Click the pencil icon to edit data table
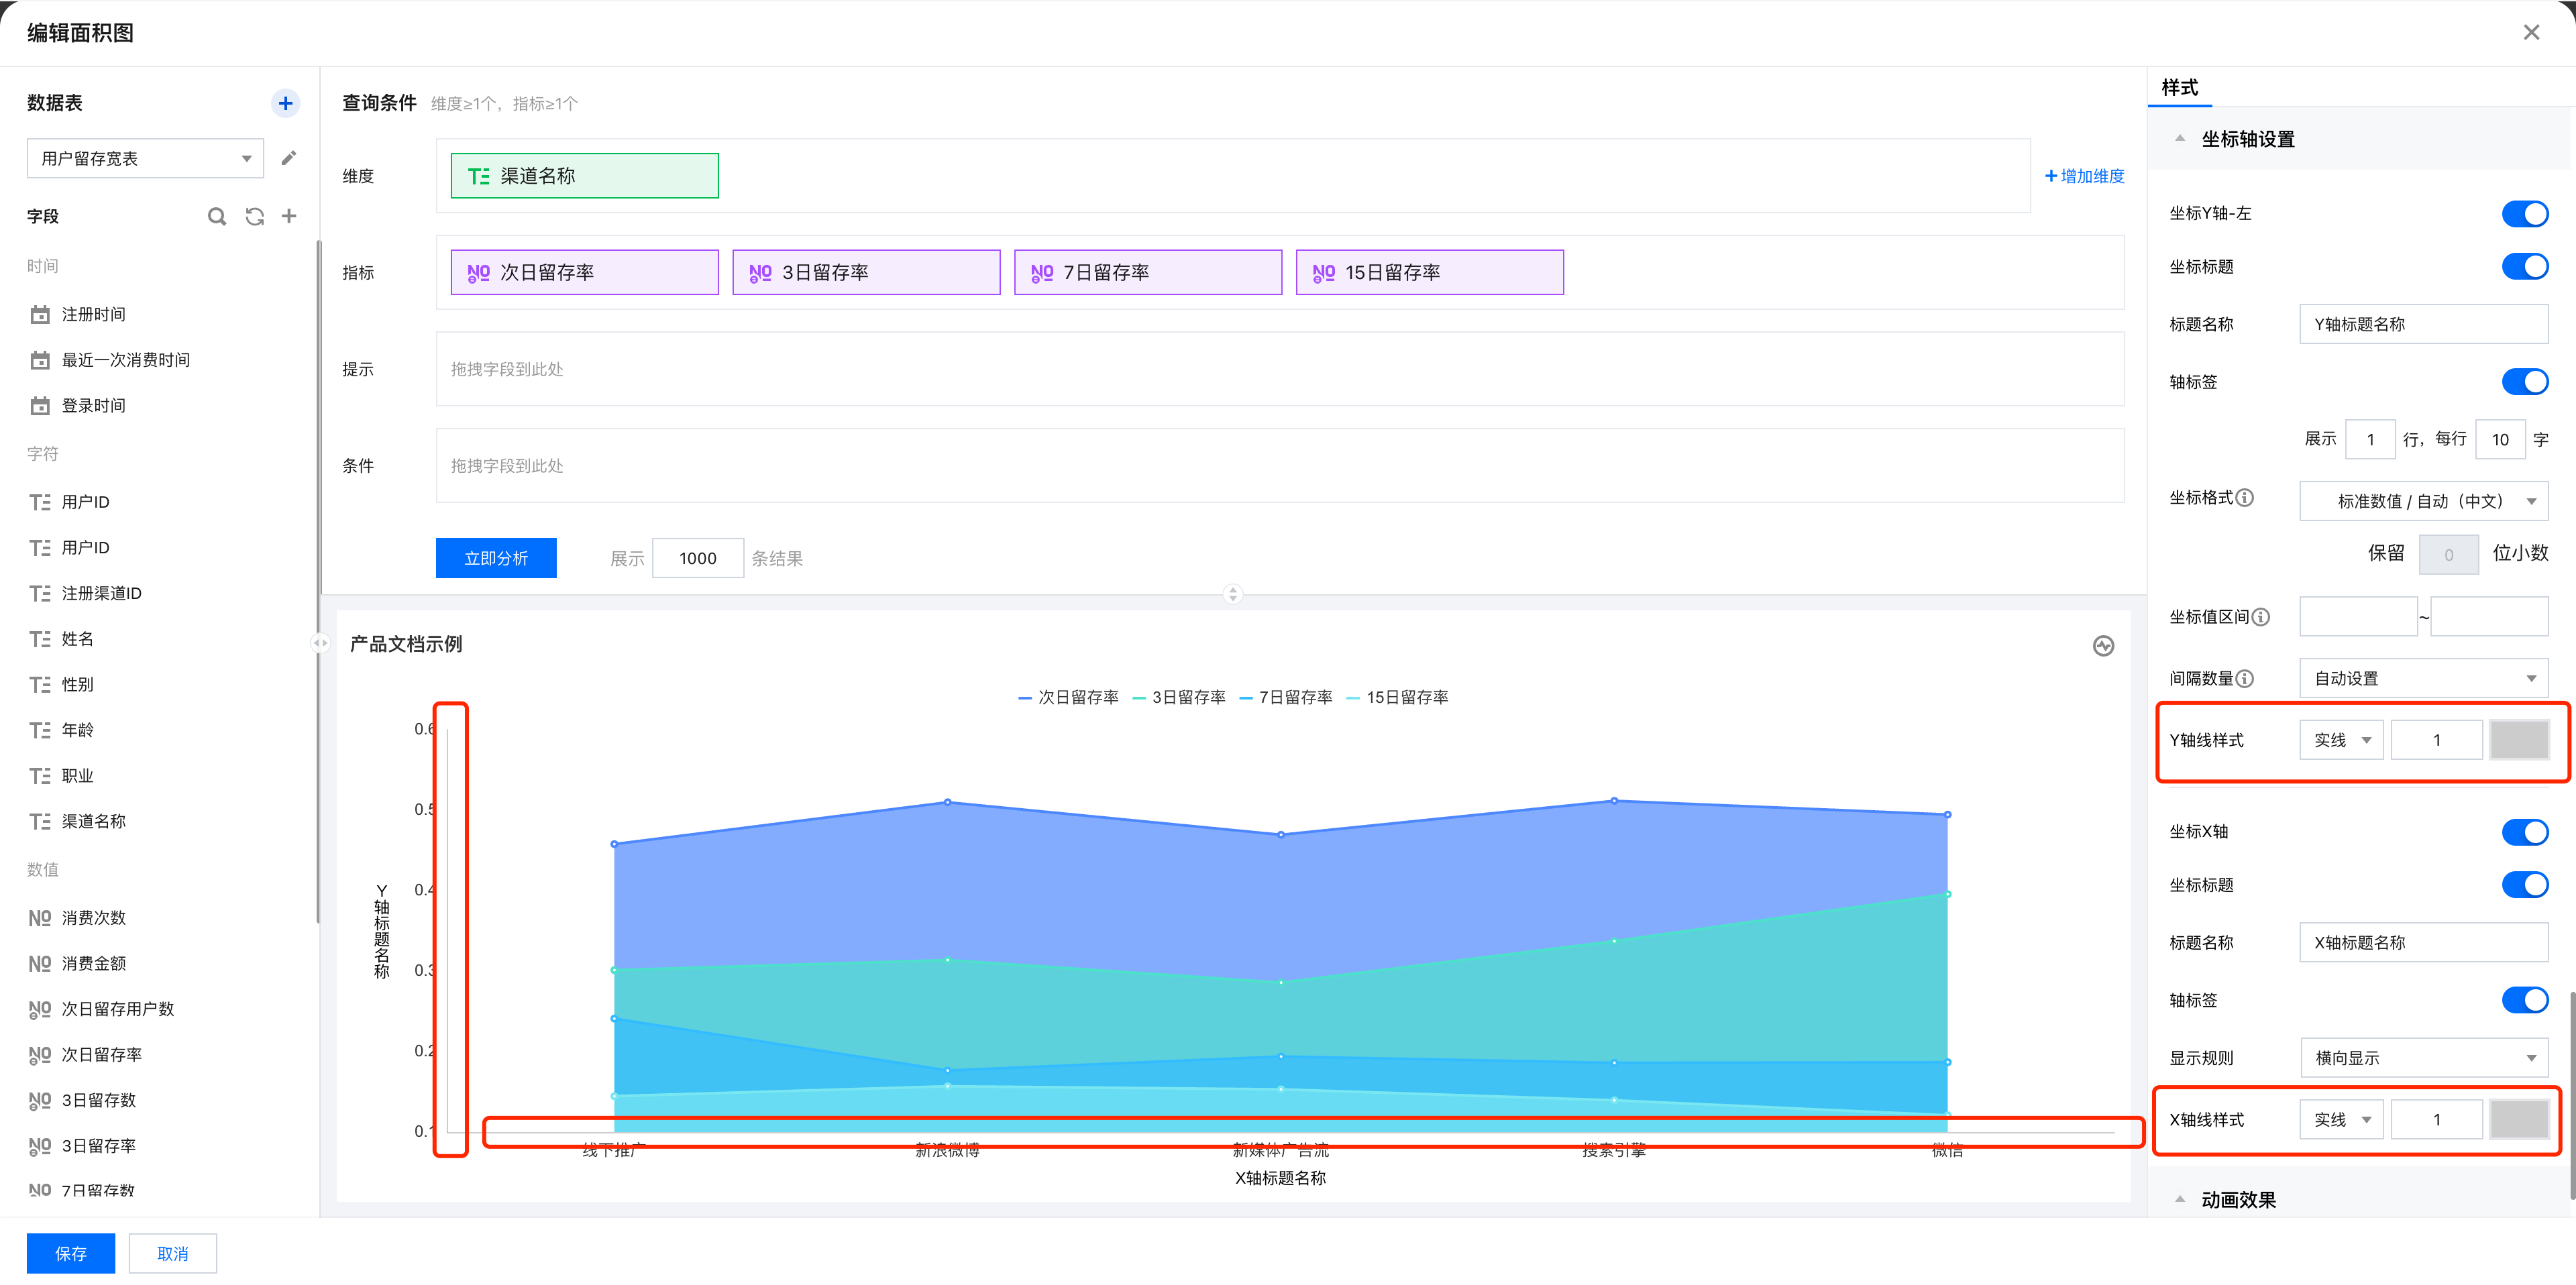The height and width of the screenshot is (1285, 2576). click(x=289, y=158)
